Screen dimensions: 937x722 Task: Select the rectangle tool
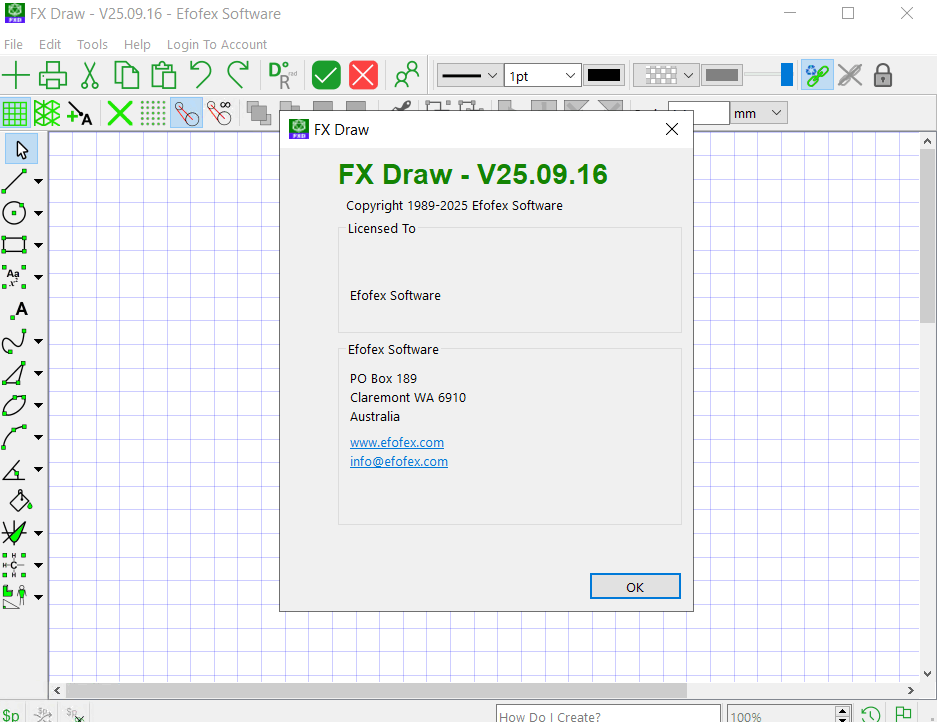point(14,245)
